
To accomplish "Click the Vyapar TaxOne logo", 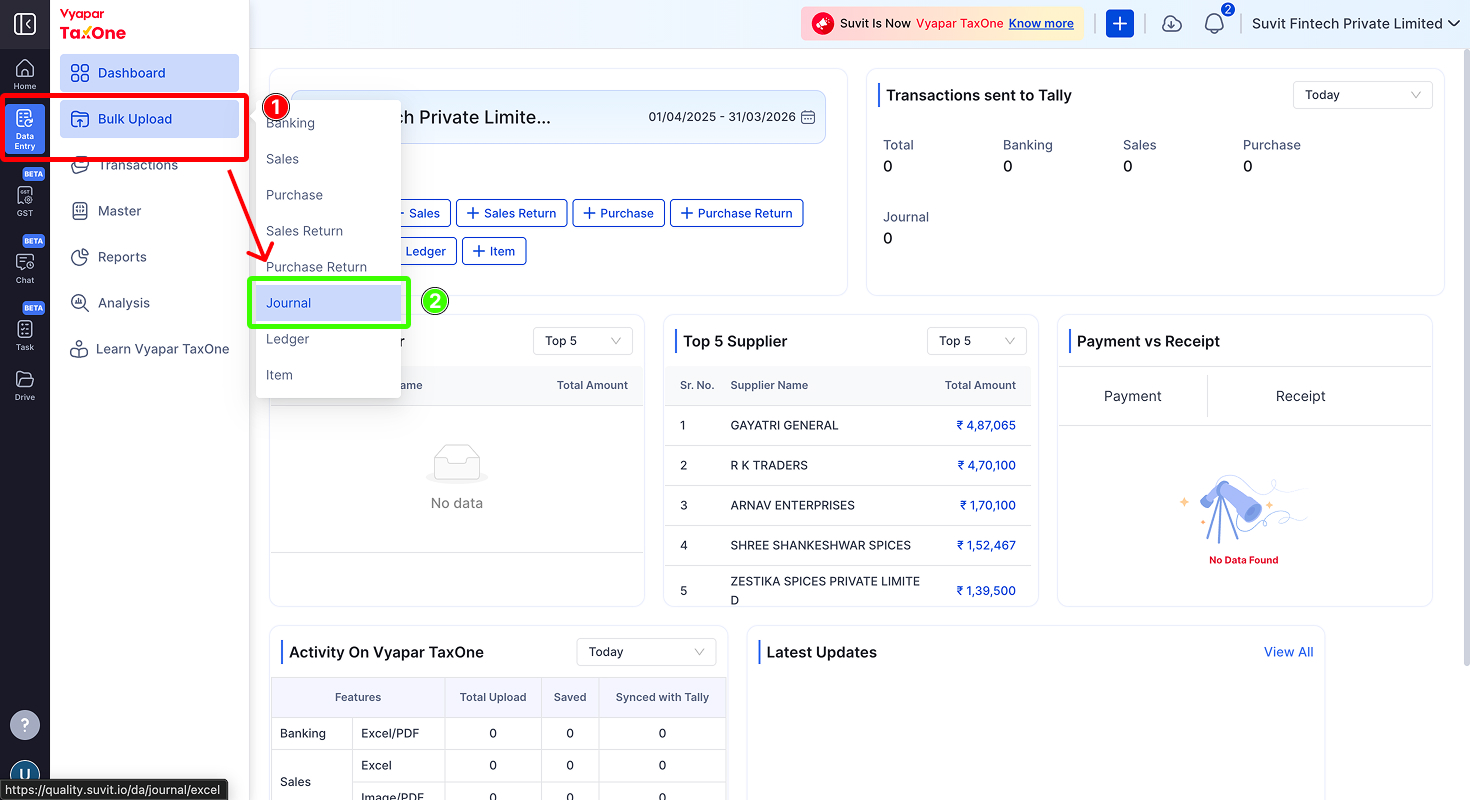I will point(93,24).
